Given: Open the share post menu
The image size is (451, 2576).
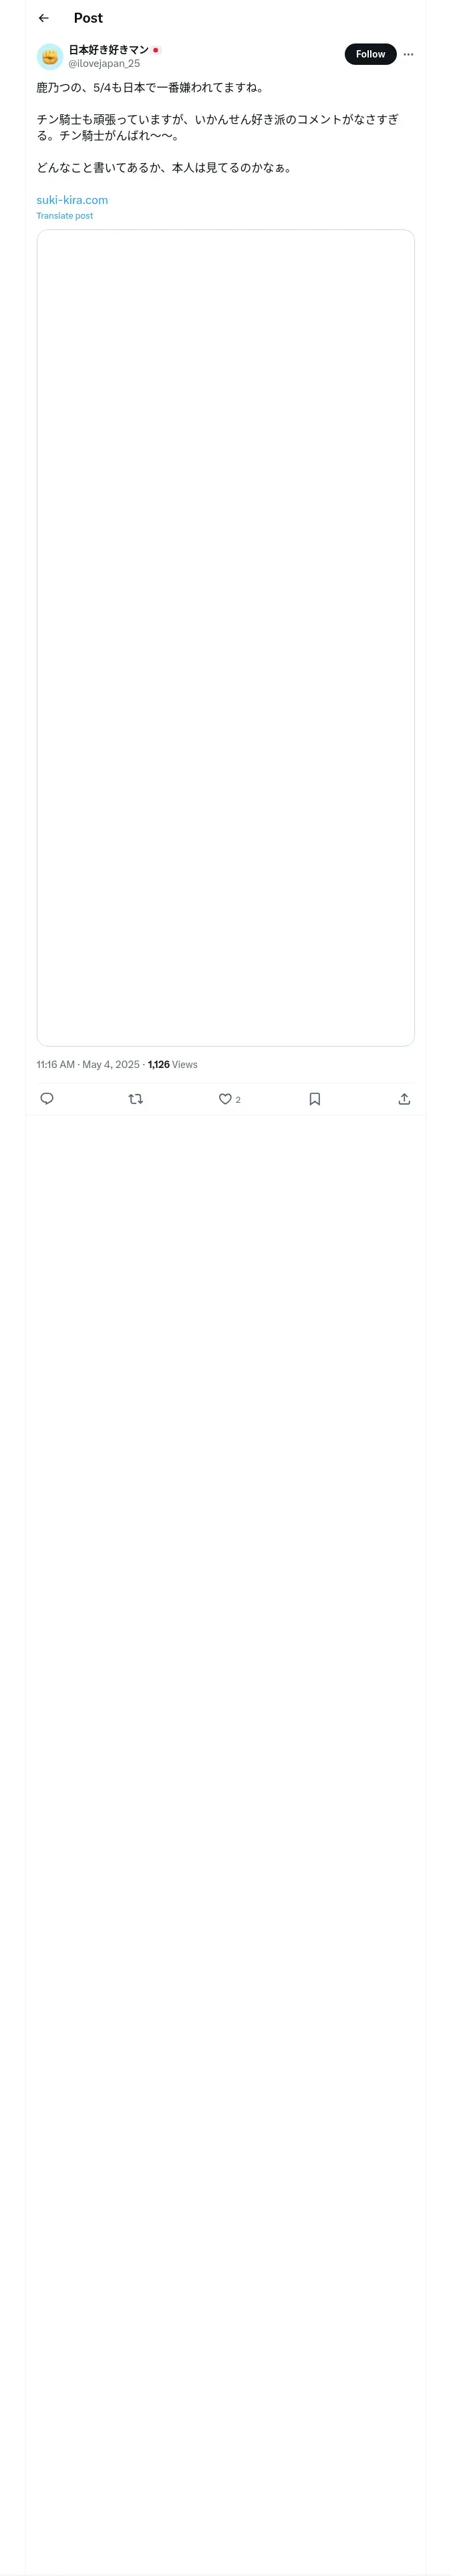Looking at the screenshot, I should click(x=404, y=1098).
